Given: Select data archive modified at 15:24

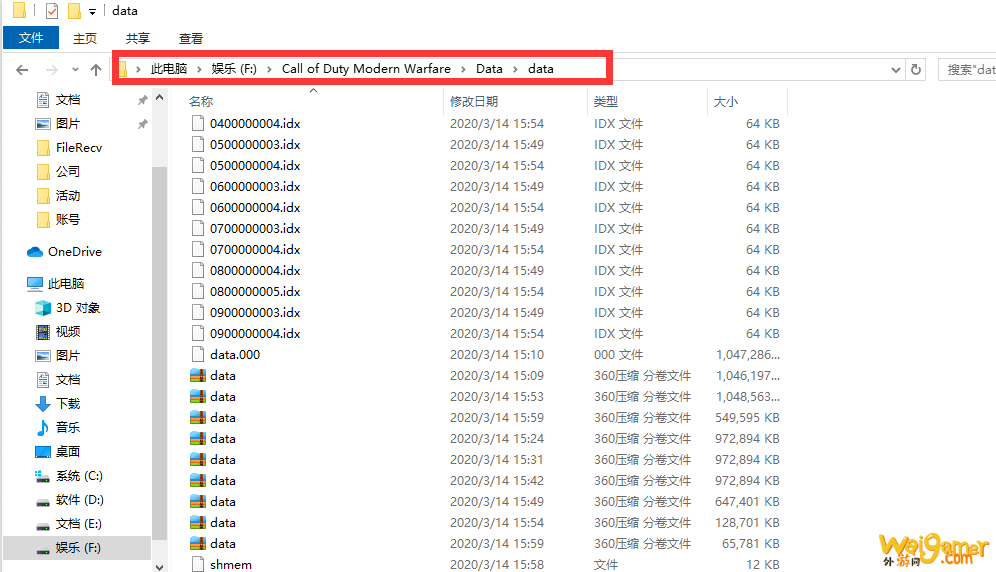Looking at the screenshot, I should (x=222, y=439).
